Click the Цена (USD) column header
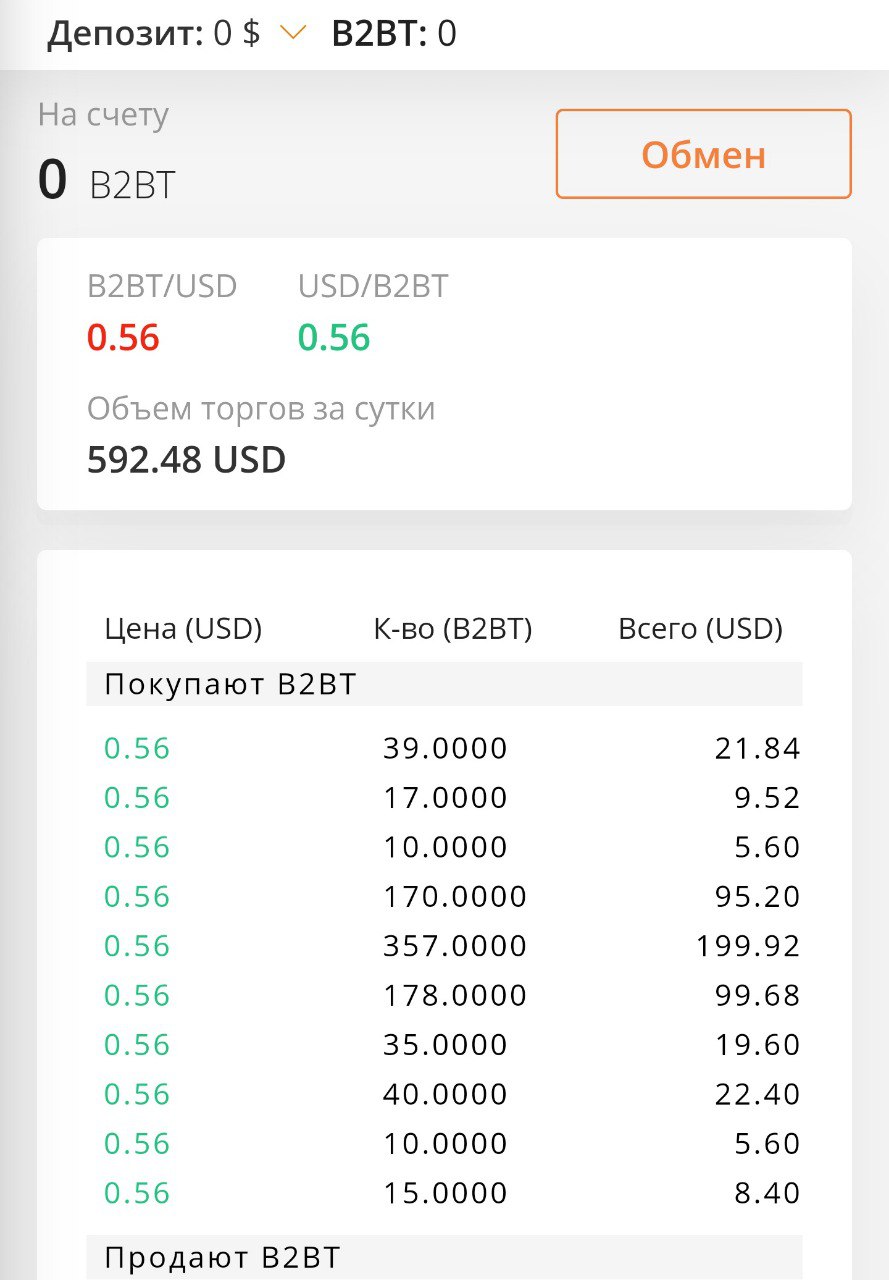 (x=183, y=629)
